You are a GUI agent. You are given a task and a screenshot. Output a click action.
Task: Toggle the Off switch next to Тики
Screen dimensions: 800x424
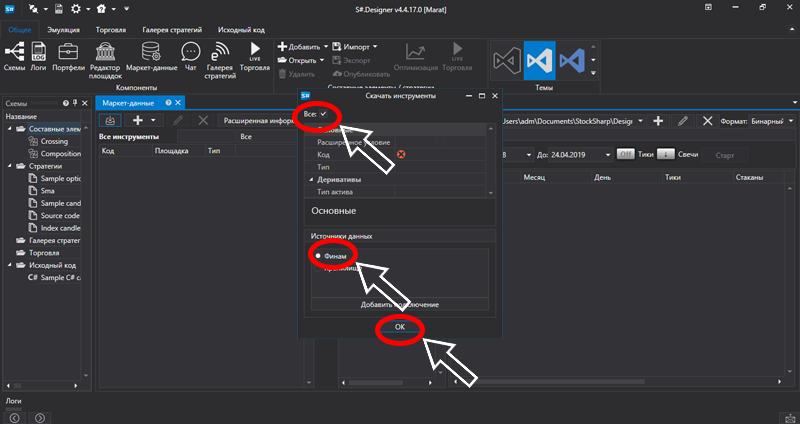click(x=625, y=155)
